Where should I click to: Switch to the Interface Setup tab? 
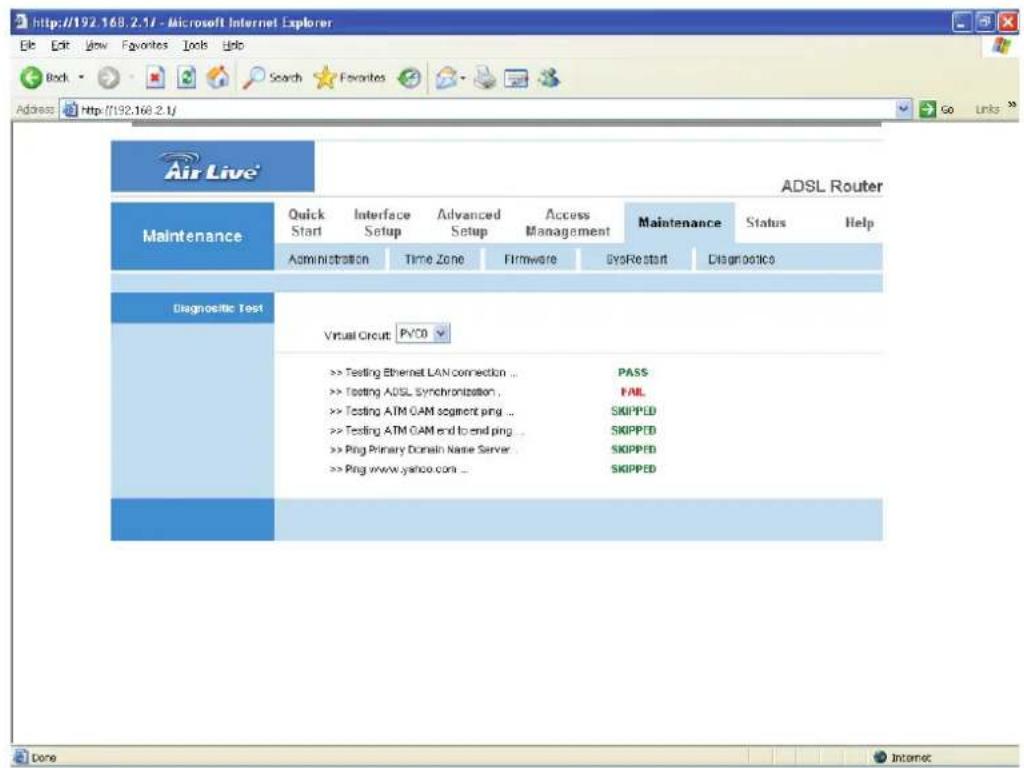coord(382,223)
